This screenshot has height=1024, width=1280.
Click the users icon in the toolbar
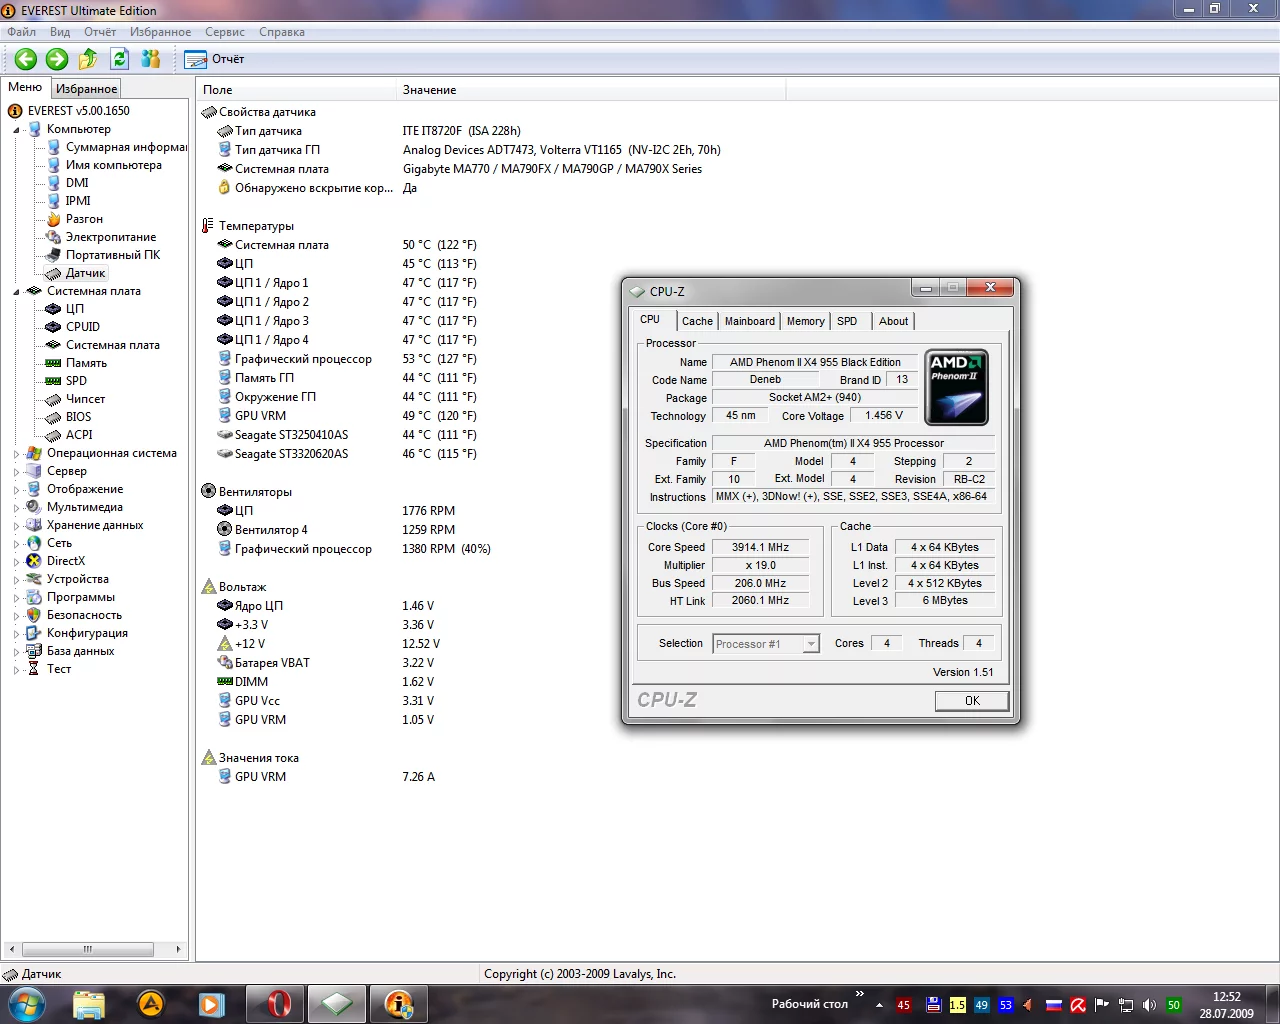[x=151, y=59]
